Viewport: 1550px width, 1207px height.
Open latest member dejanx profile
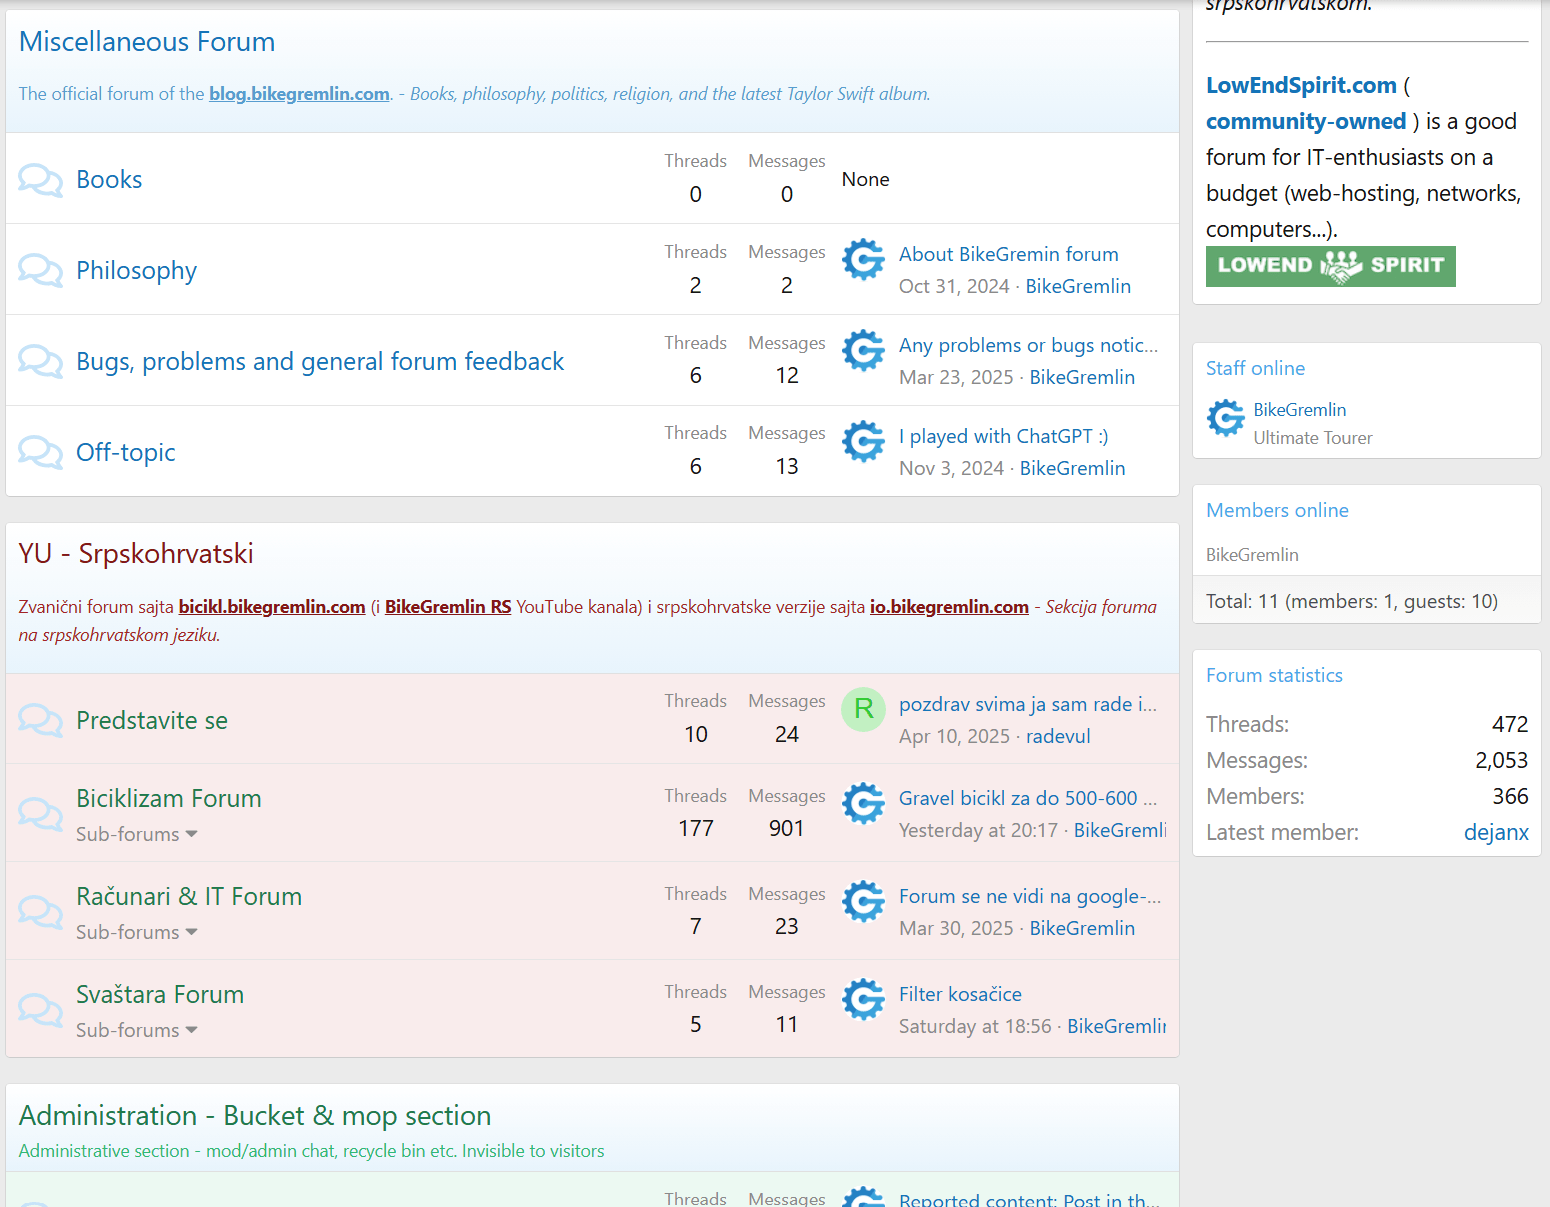click(1496, 832)
